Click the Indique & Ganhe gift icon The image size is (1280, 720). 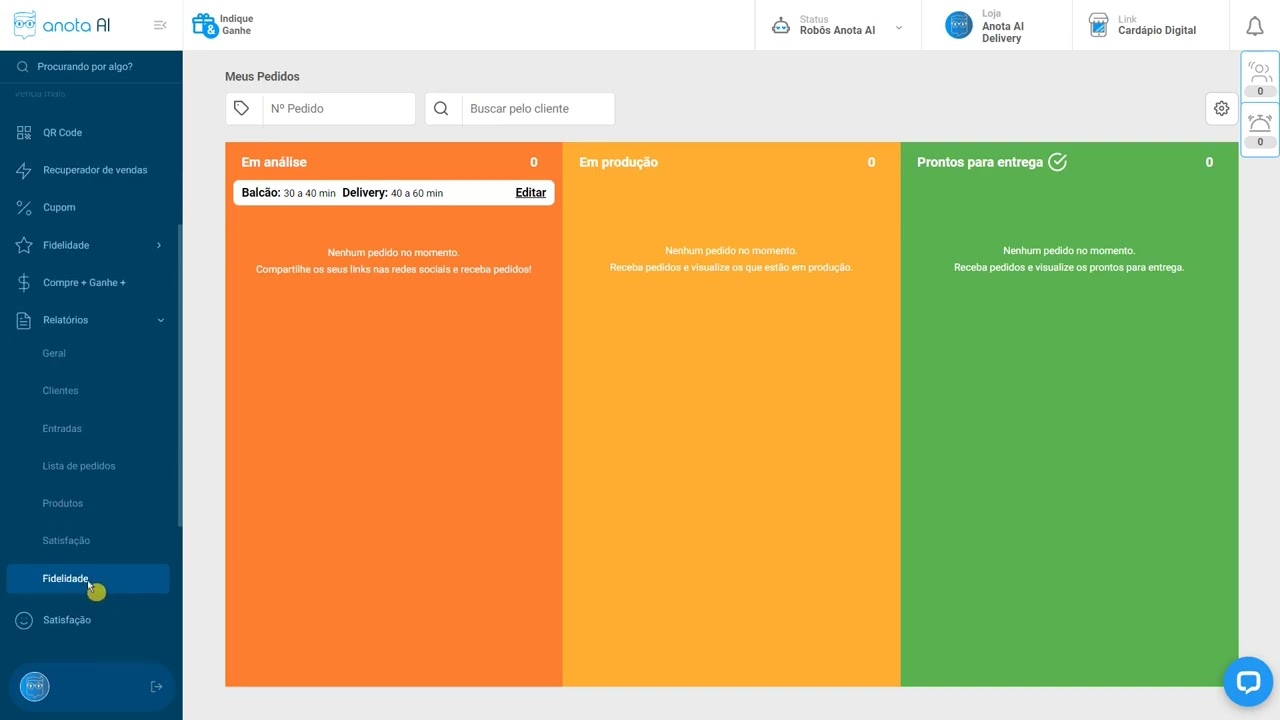pyautogui.click(x=204, y=25)
